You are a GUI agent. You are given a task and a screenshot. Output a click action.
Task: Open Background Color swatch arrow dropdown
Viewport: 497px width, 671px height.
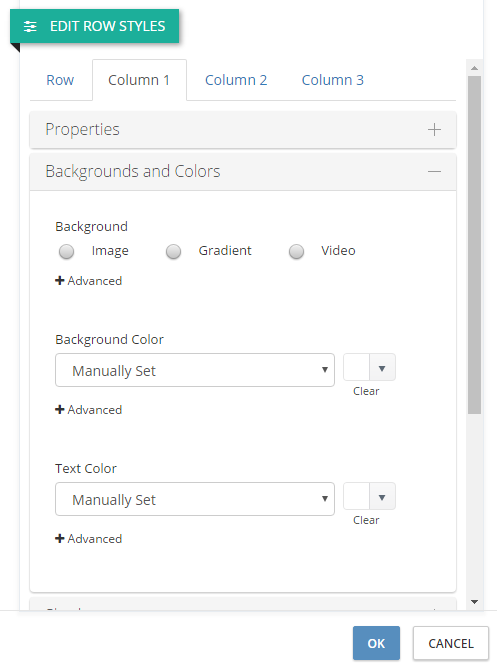coord(382,368)
